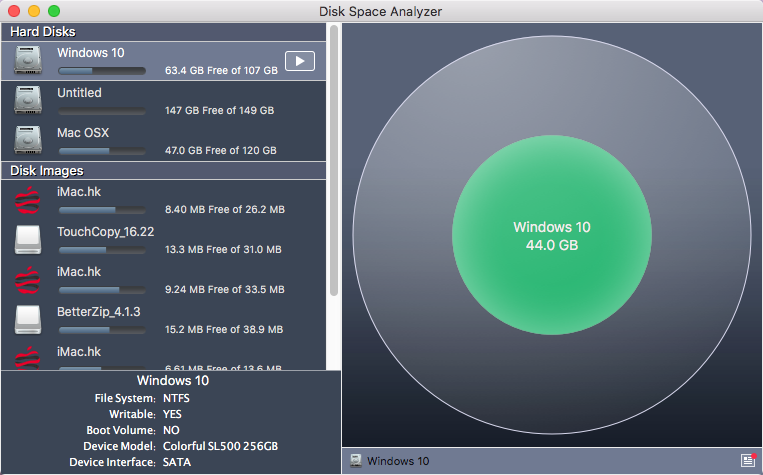Click the Boot Volume NO value

point(171,430)
